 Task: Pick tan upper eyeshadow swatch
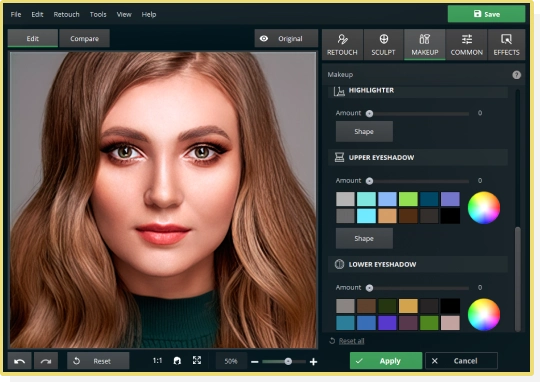coord(387,216)
